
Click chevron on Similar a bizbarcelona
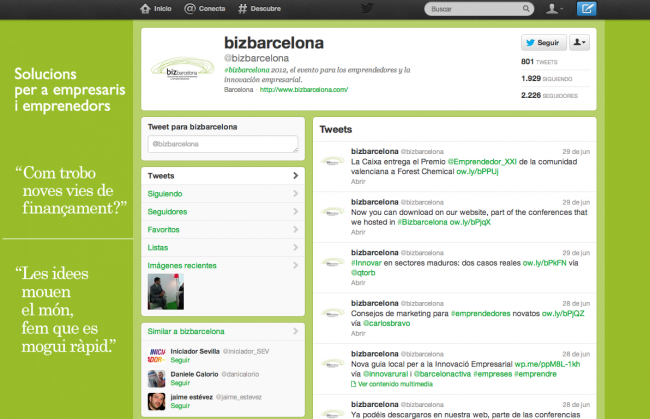(x=296, y=331)
